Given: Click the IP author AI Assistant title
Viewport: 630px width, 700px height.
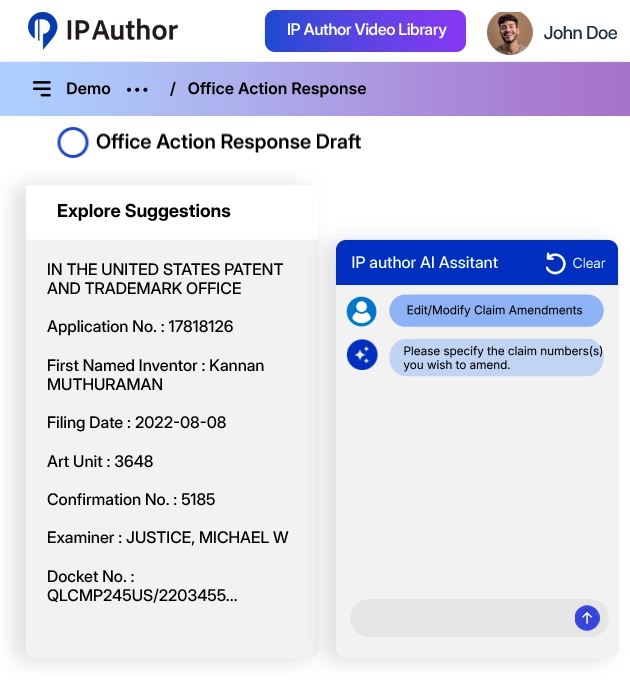Looking at the screenshot, I should 424,263.
